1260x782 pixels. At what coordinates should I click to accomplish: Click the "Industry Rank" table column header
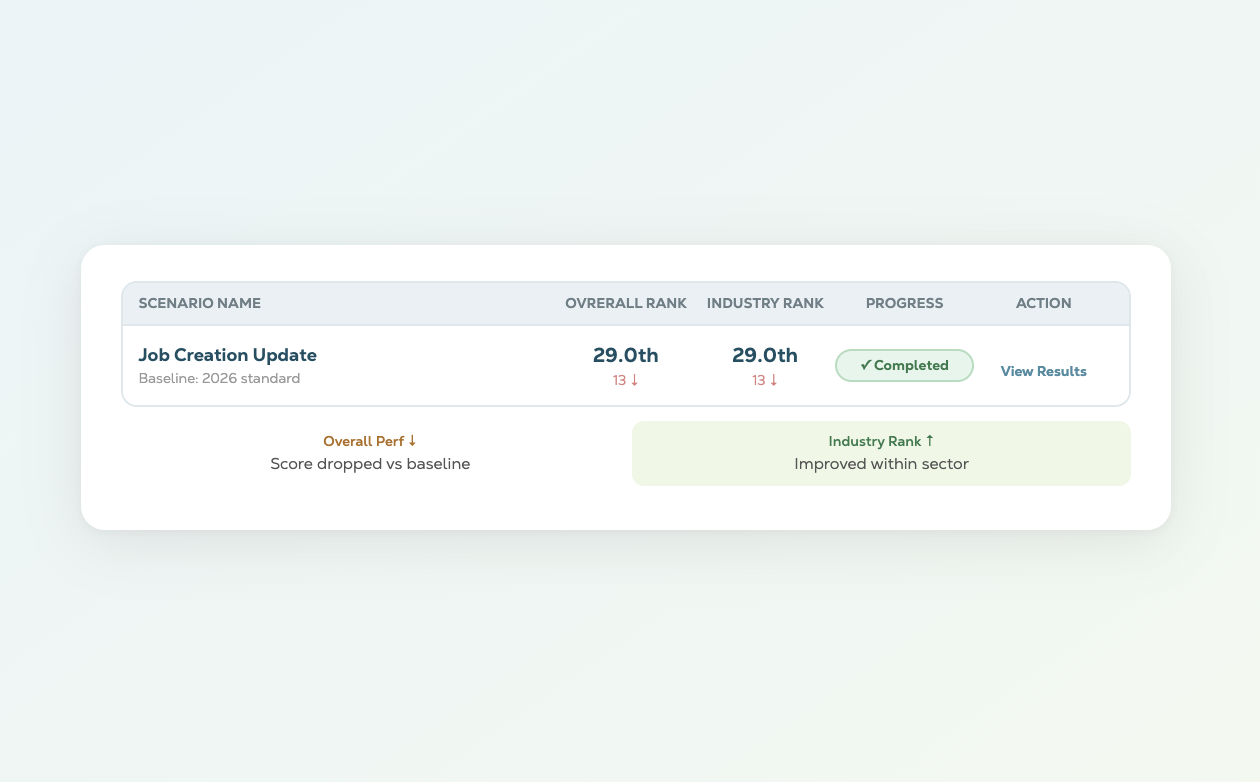point(765,303)
